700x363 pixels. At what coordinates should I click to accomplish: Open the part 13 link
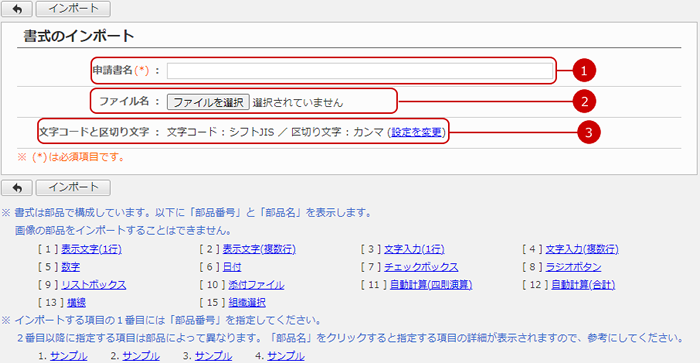76,302
